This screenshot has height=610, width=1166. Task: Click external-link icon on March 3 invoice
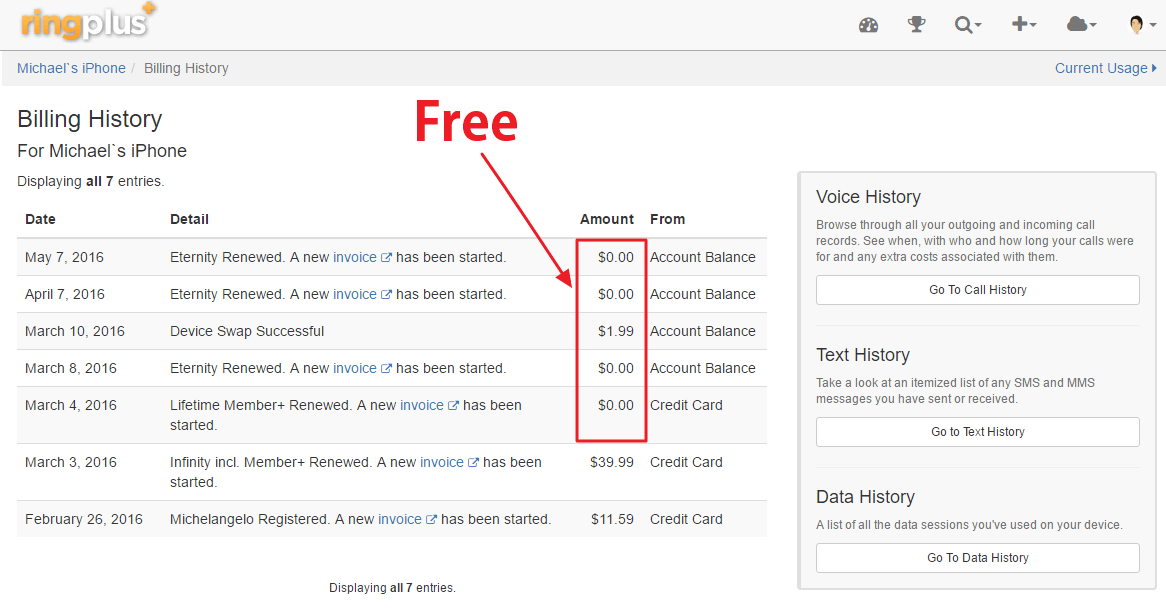pyautogui.click(x=474, y=463)
